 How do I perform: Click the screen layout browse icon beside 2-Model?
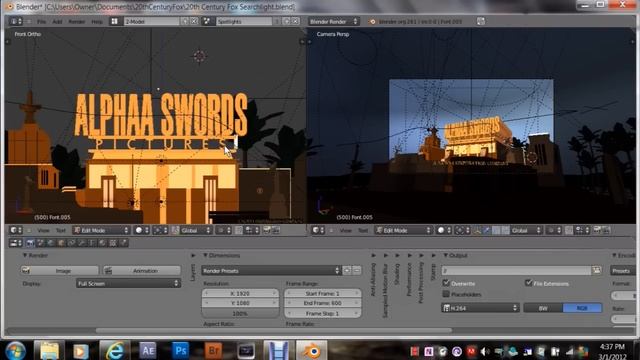click(115, 21)
